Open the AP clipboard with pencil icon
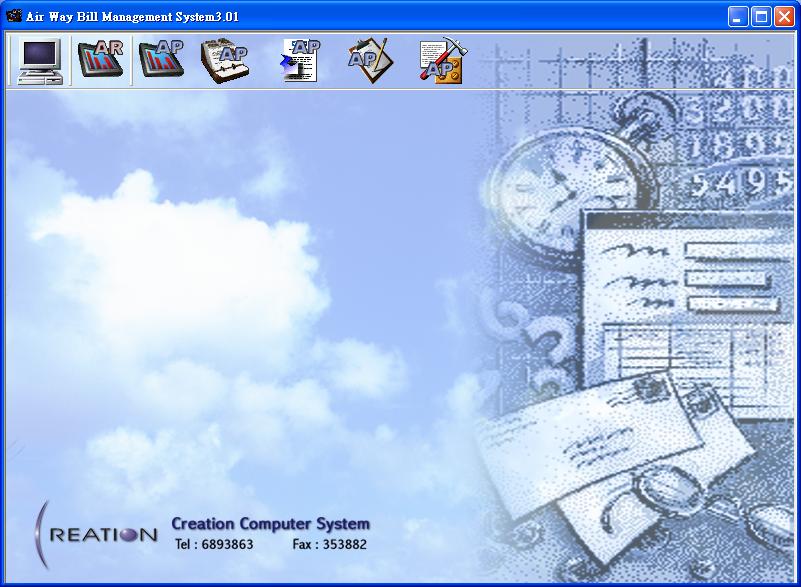This screenshot has width=801, height=587. [371, 60]
